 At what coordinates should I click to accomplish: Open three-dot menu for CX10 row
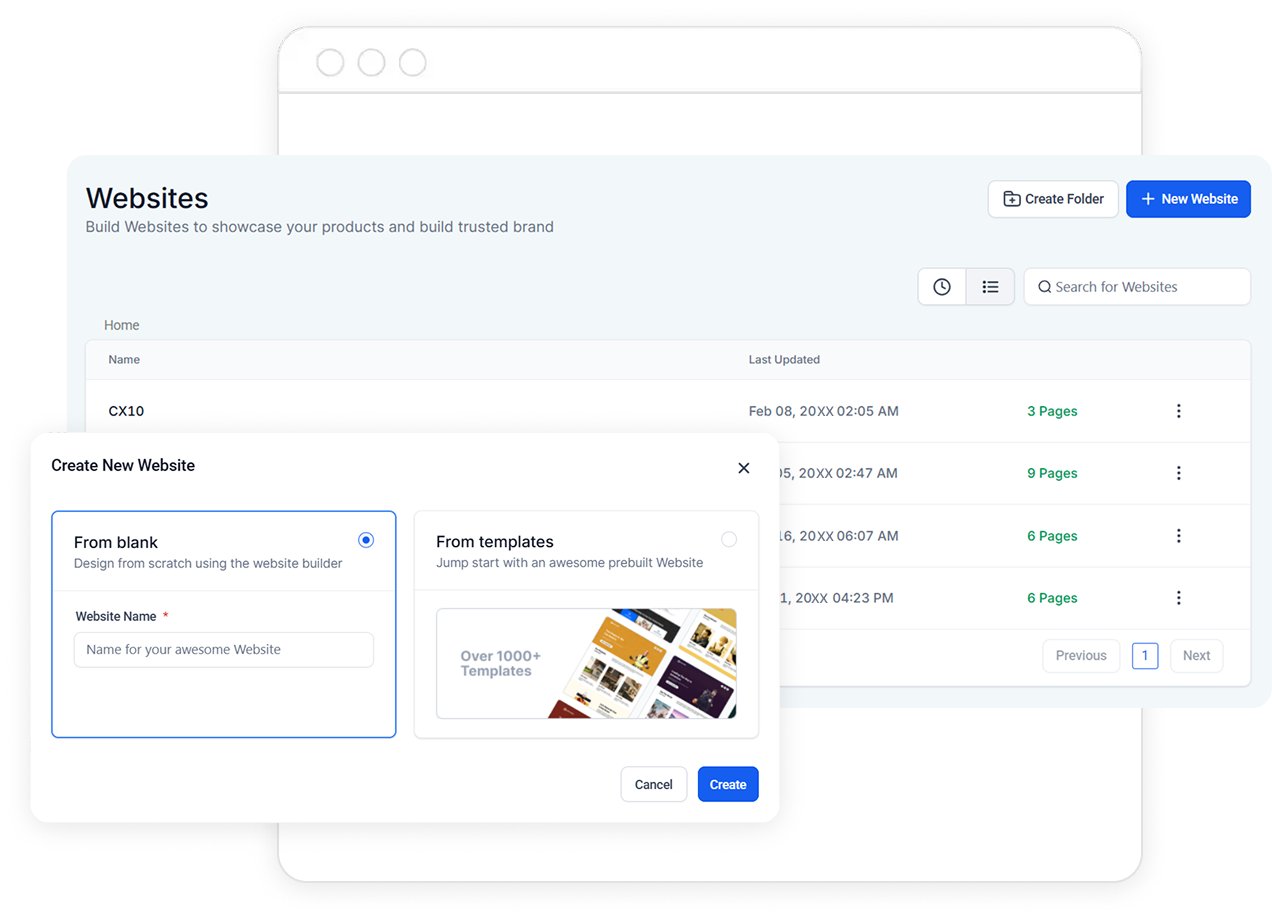(1179, 411)
